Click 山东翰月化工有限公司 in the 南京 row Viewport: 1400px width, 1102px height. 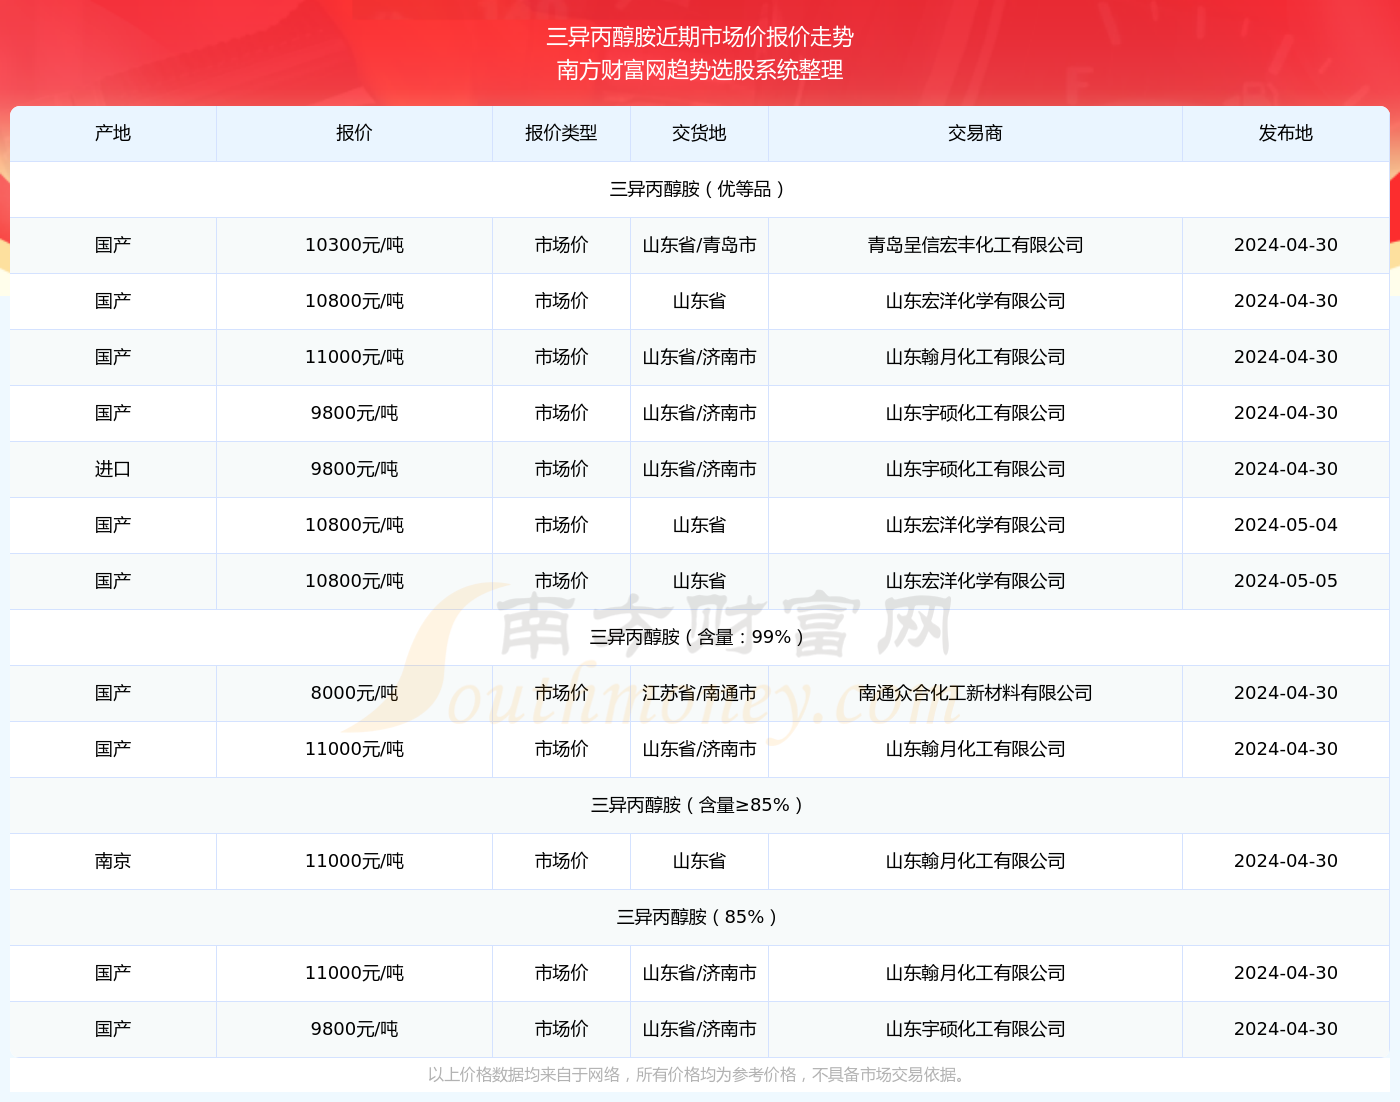coord(975,861)
